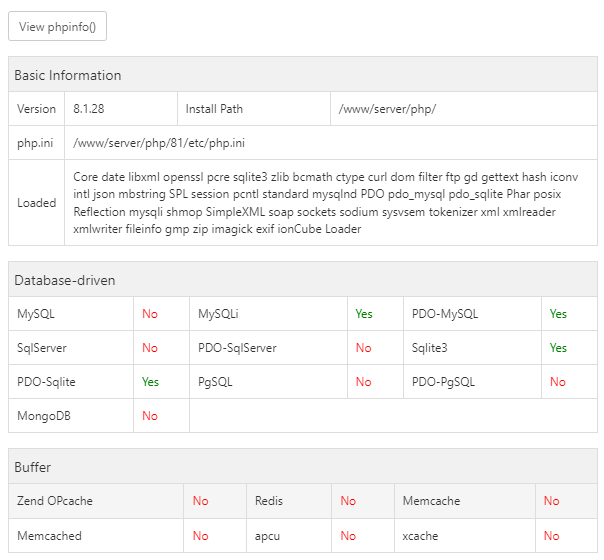This screenshot has width=604, height=560.
Task: Click the Yes status next to Sqlite3
Action: pyautogui.click(x=558, y=348)
